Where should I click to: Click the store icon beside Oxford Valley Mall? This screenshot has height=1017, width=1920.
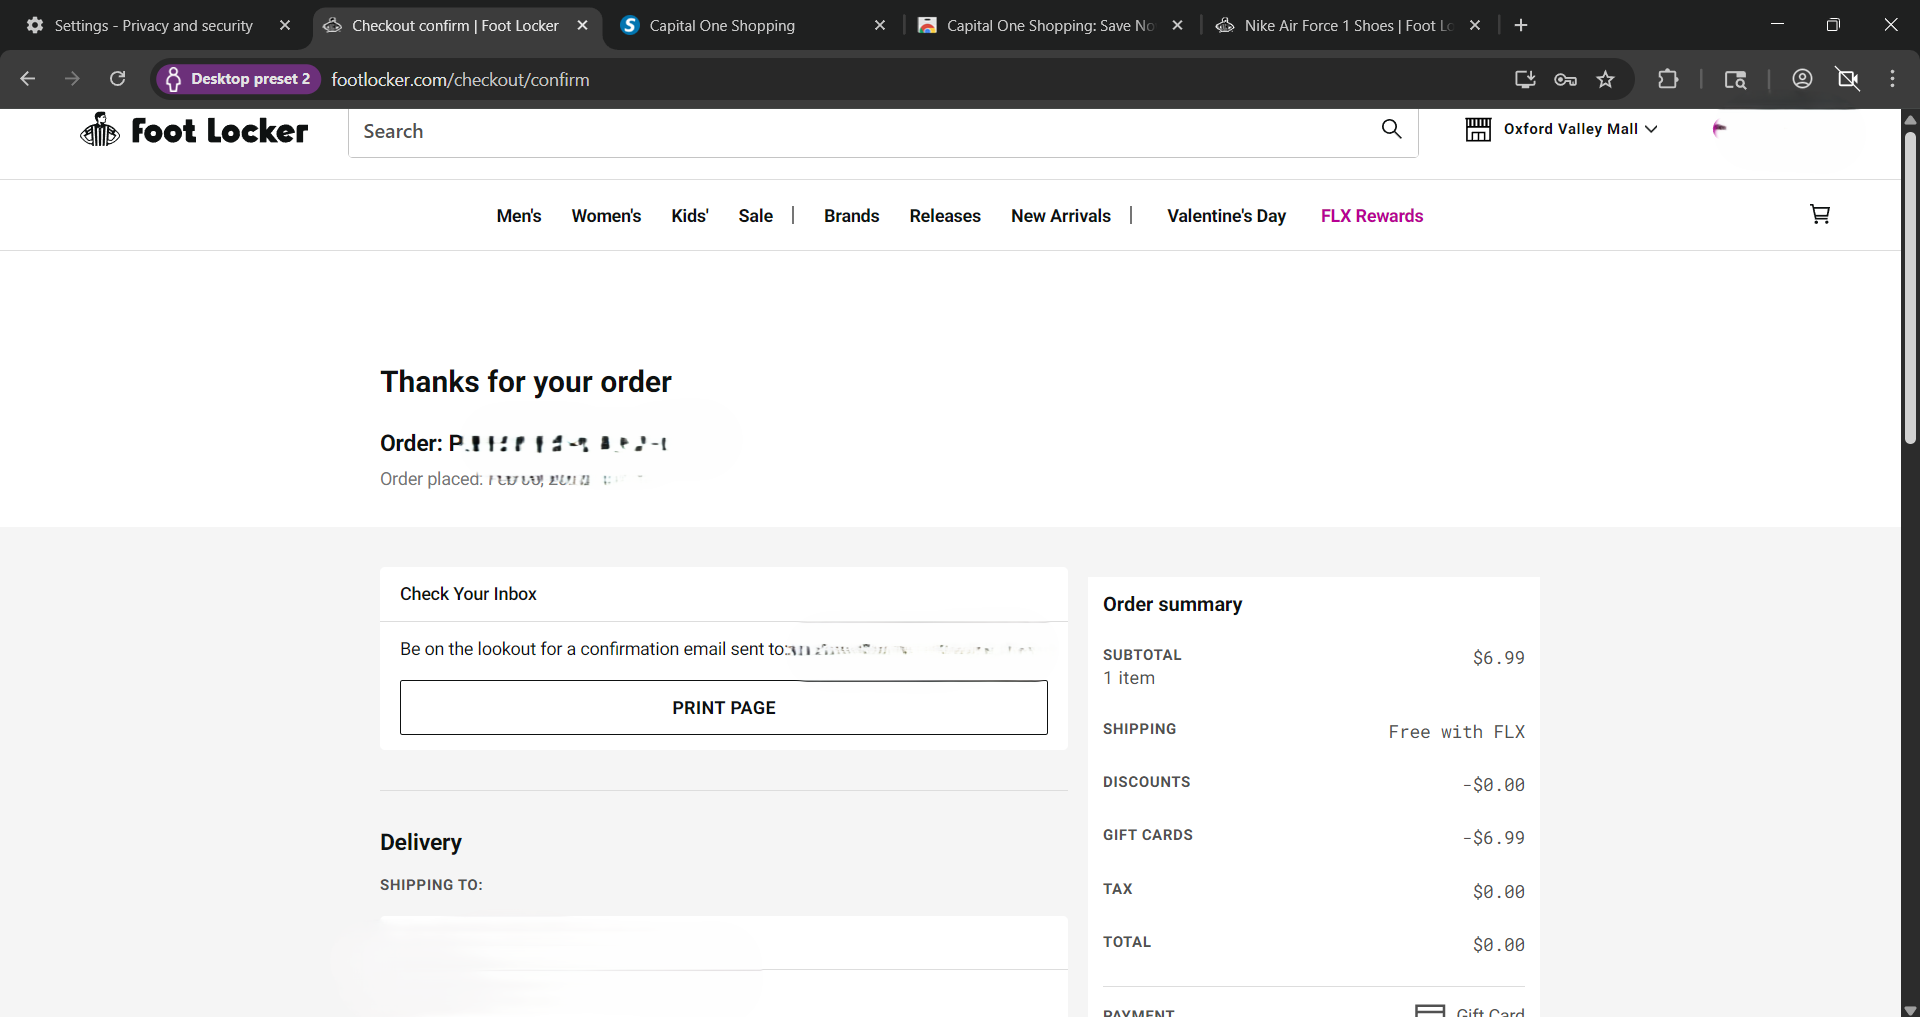(x=1478, y=129)
